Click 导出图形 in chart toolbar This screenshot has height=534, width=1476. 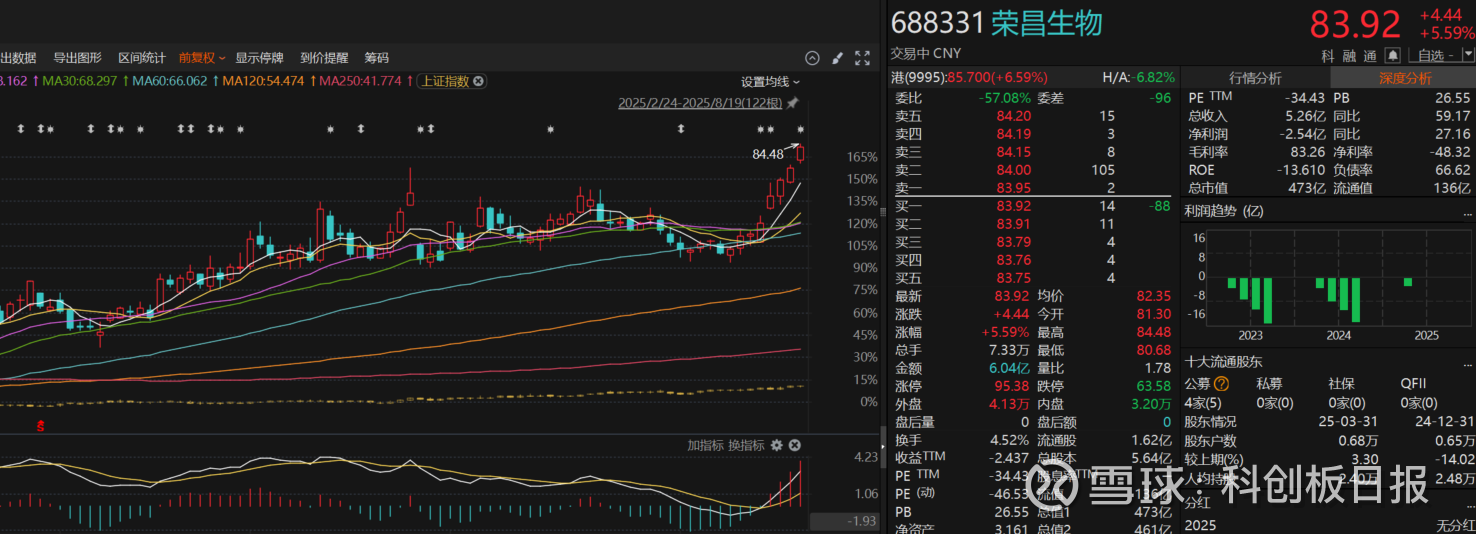(77, 58)
